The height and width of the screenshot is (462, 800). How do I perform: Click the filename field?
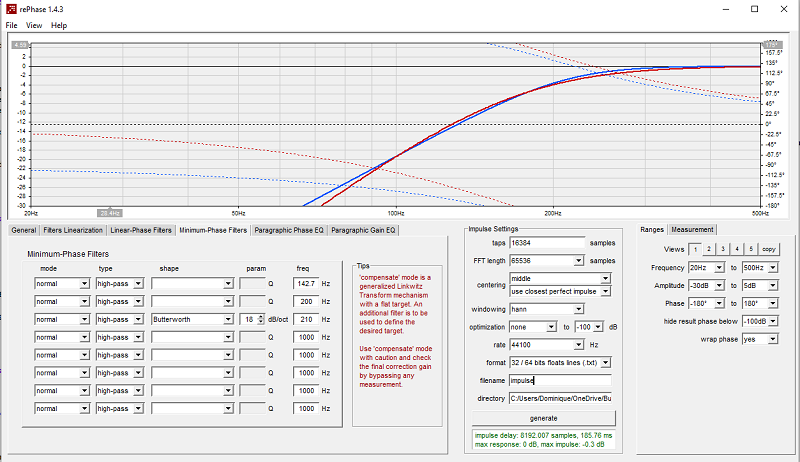coord(560,380)
